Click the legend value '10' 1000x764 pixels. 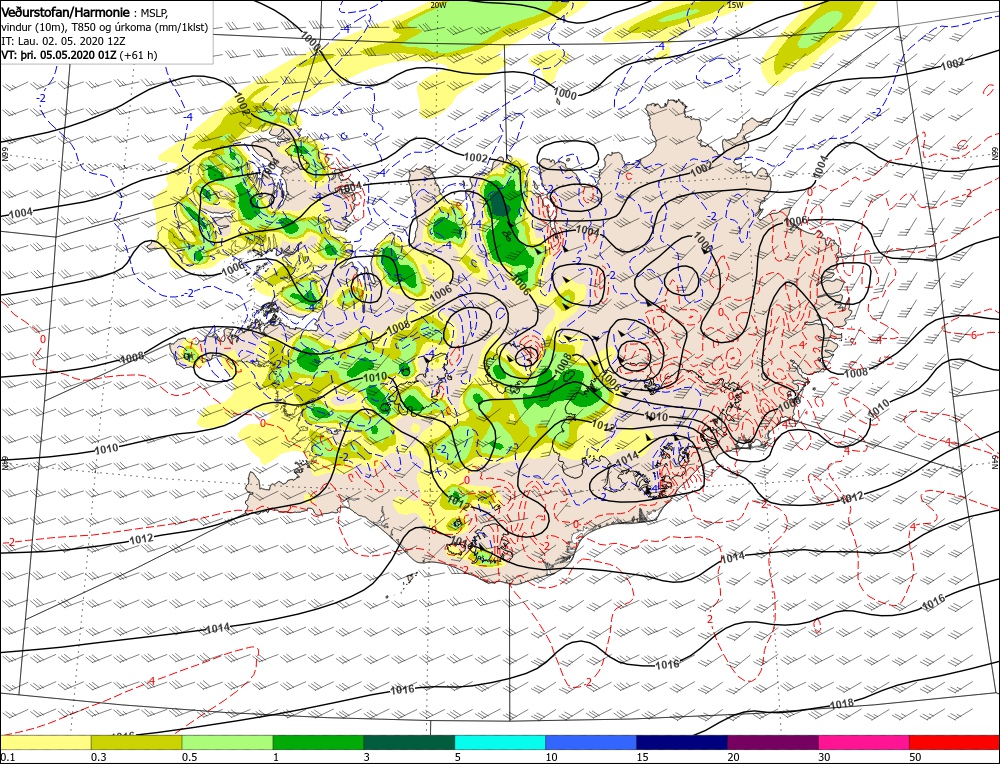coord(552,757)
